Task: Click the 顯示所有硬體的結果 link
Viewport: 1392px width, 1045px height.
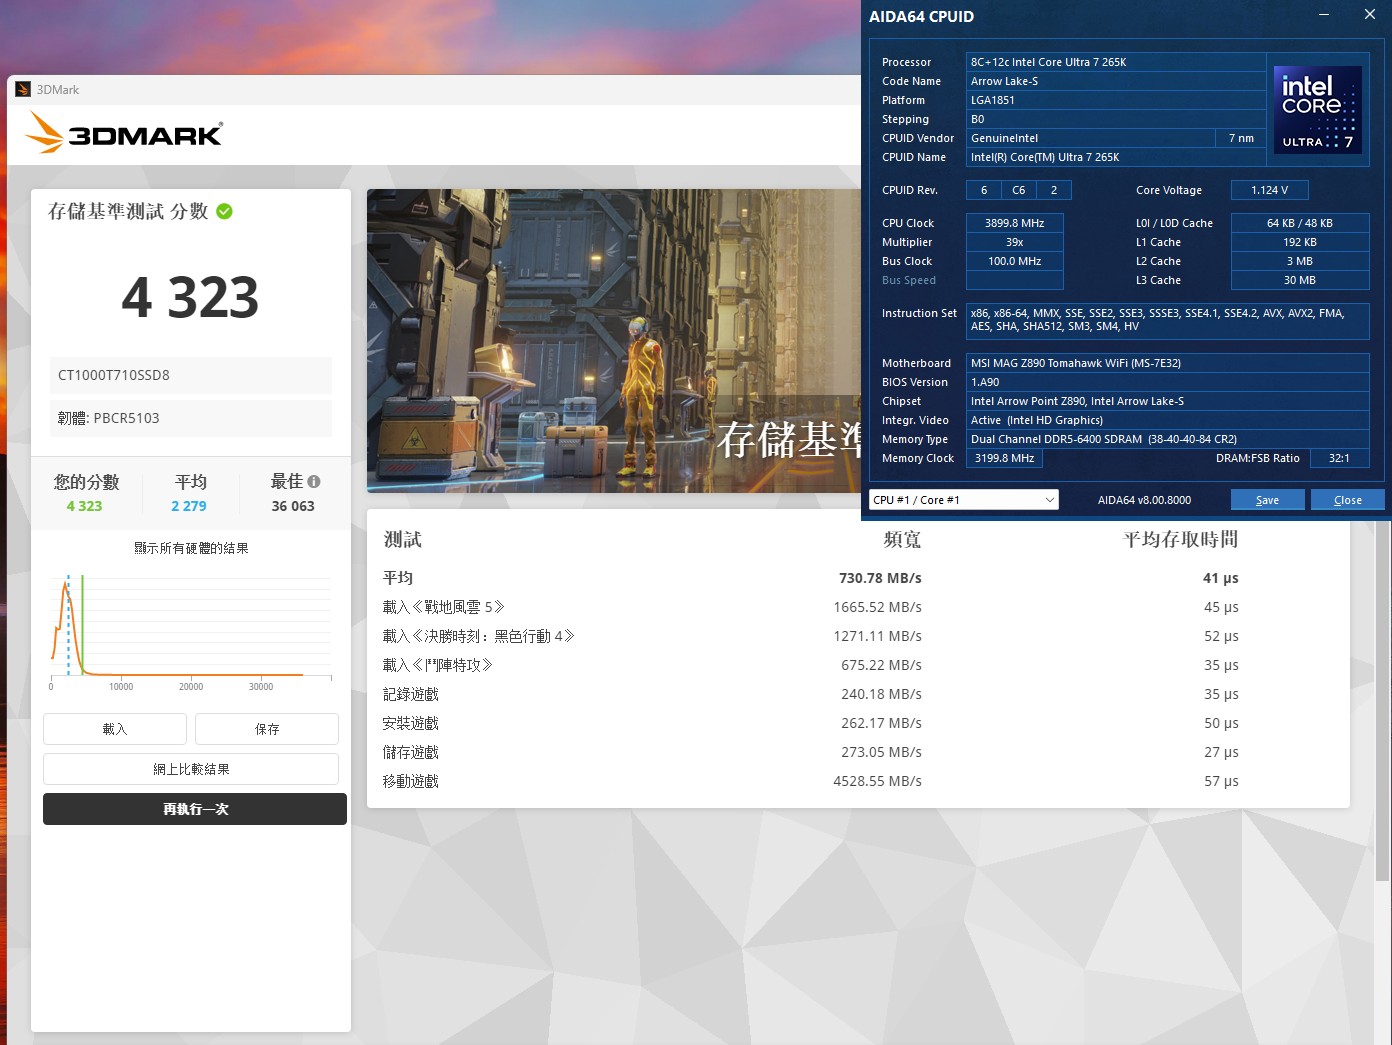Action: 191,548
